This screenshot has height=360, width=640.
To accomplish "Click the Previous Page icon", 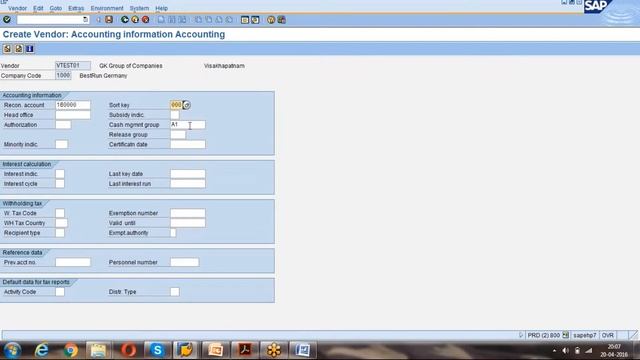I will click(x=209, y=20).
